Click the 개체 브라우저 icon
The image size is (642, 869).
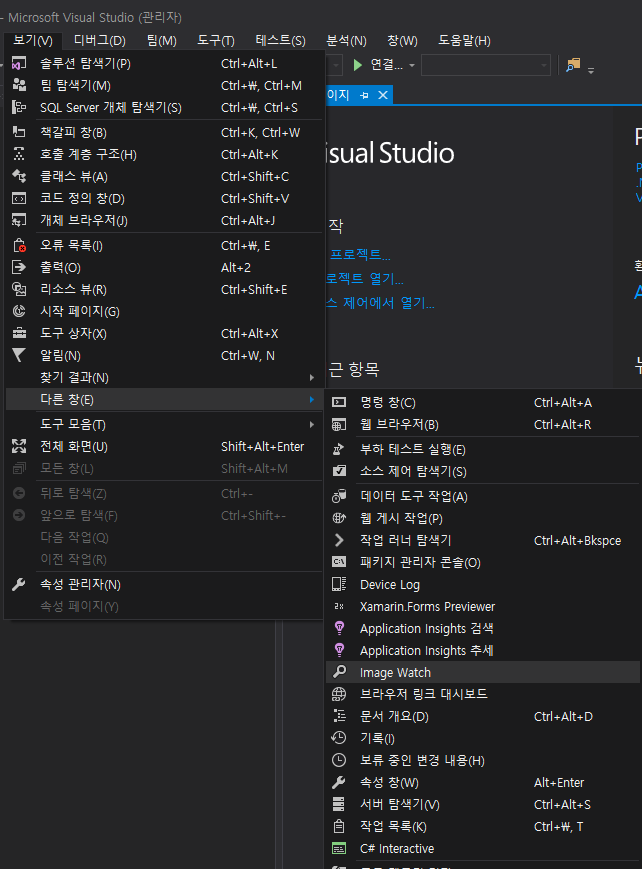19,221
